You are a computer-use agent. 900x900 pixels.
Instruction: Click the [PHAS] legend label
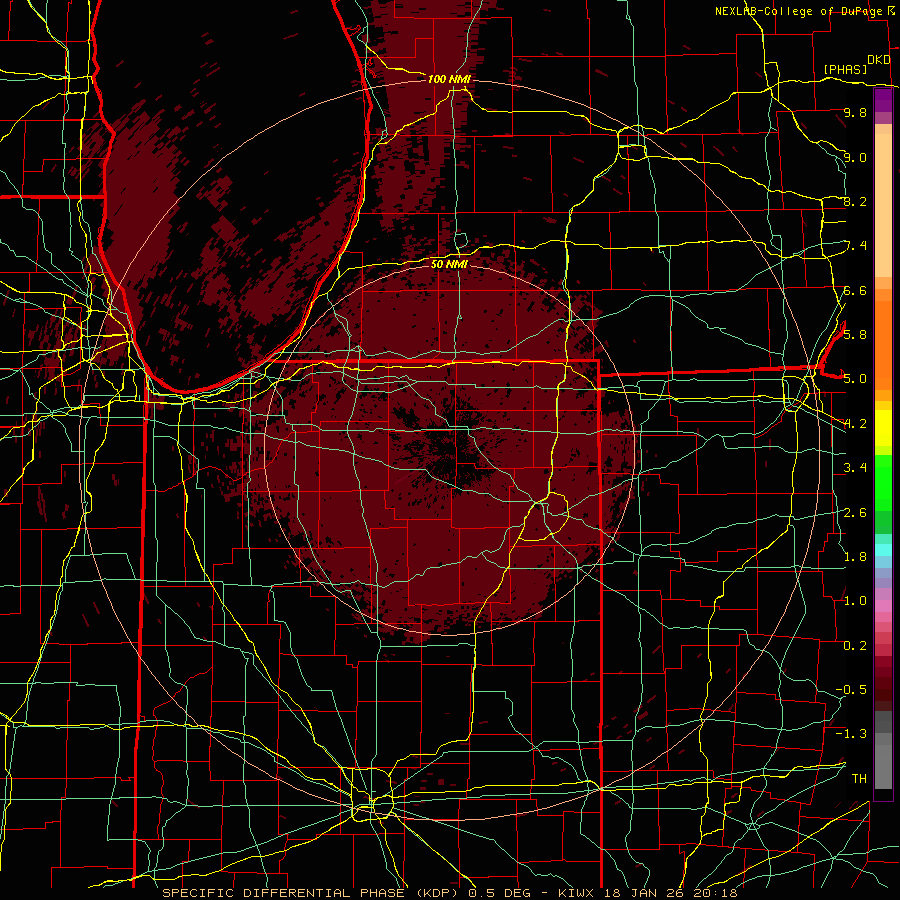point(845,70)
